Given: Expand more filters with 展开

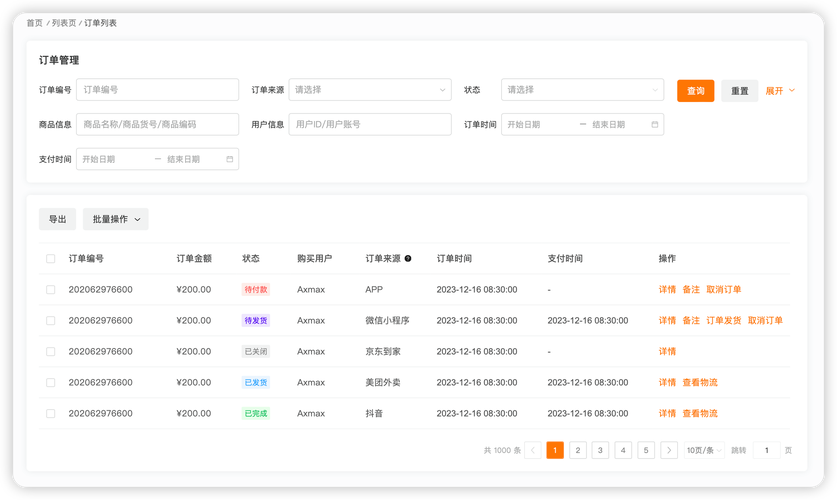Looking at the screenshot, I should tap(780, 91).
